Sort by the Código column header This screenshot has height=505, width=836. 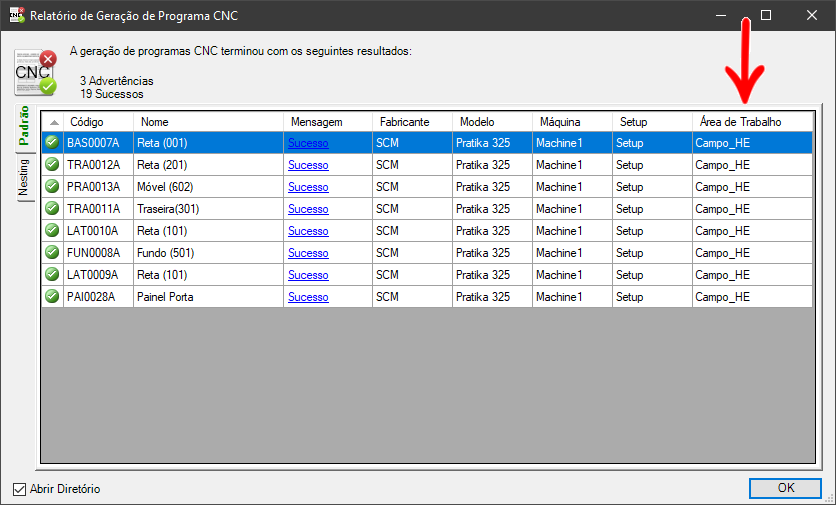coord(98,122)
